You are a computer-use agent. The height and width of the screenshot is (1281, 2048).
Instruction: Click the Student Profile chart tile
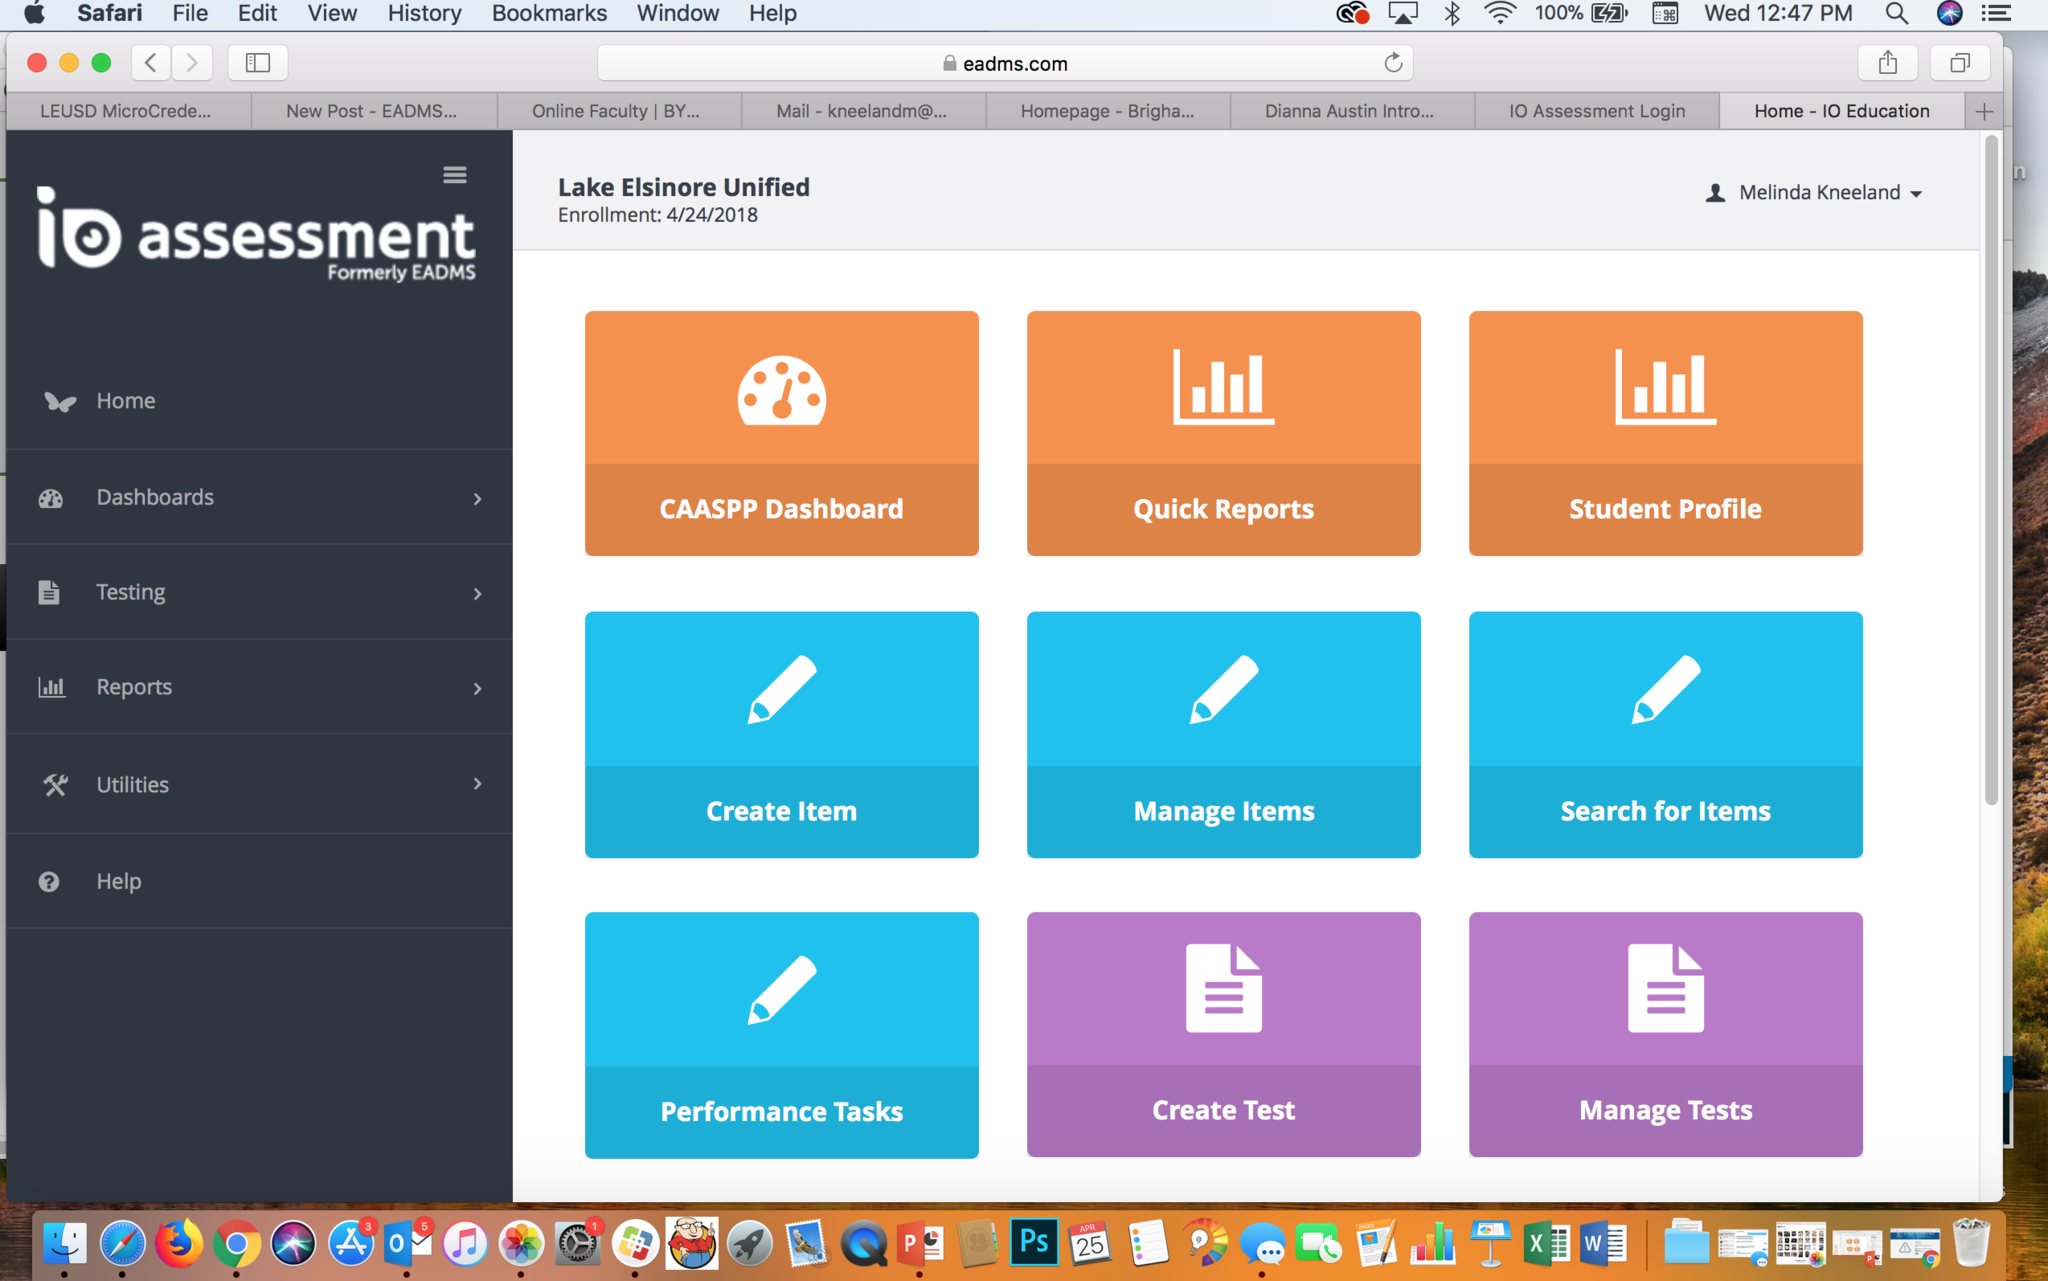pos(1665,433)
